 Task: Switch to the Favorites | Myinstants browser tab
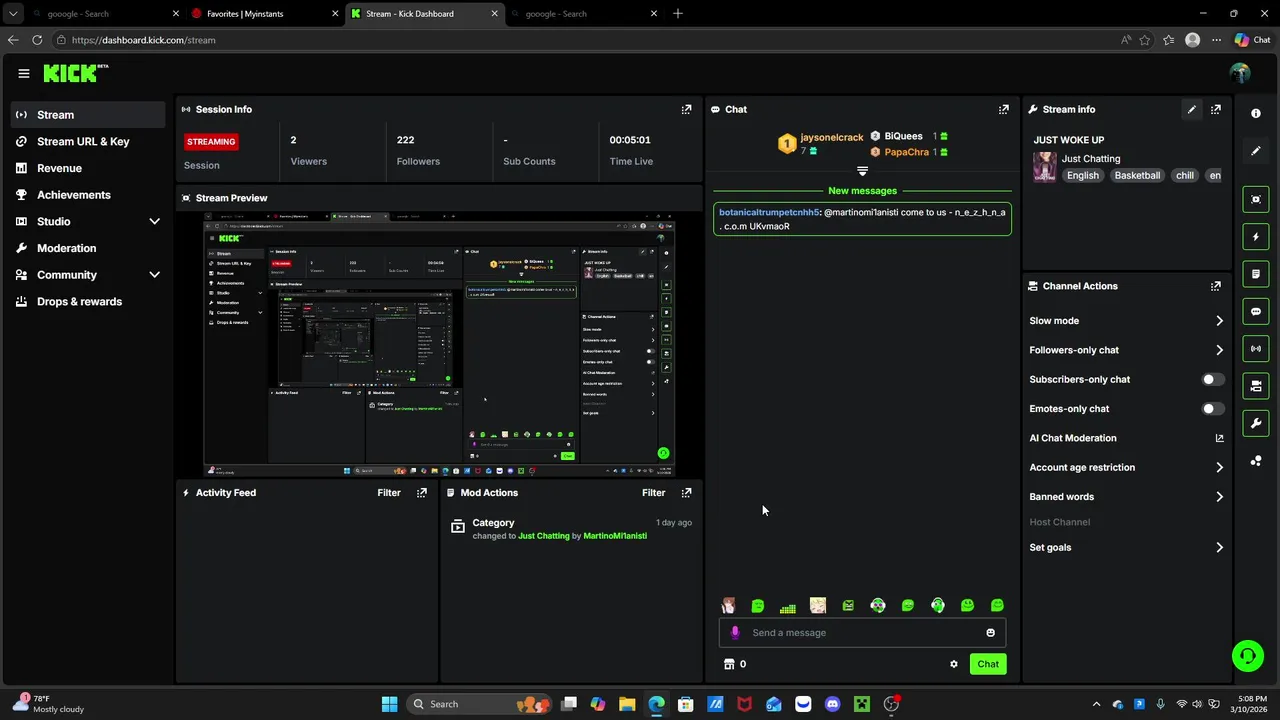coord(265,14)
